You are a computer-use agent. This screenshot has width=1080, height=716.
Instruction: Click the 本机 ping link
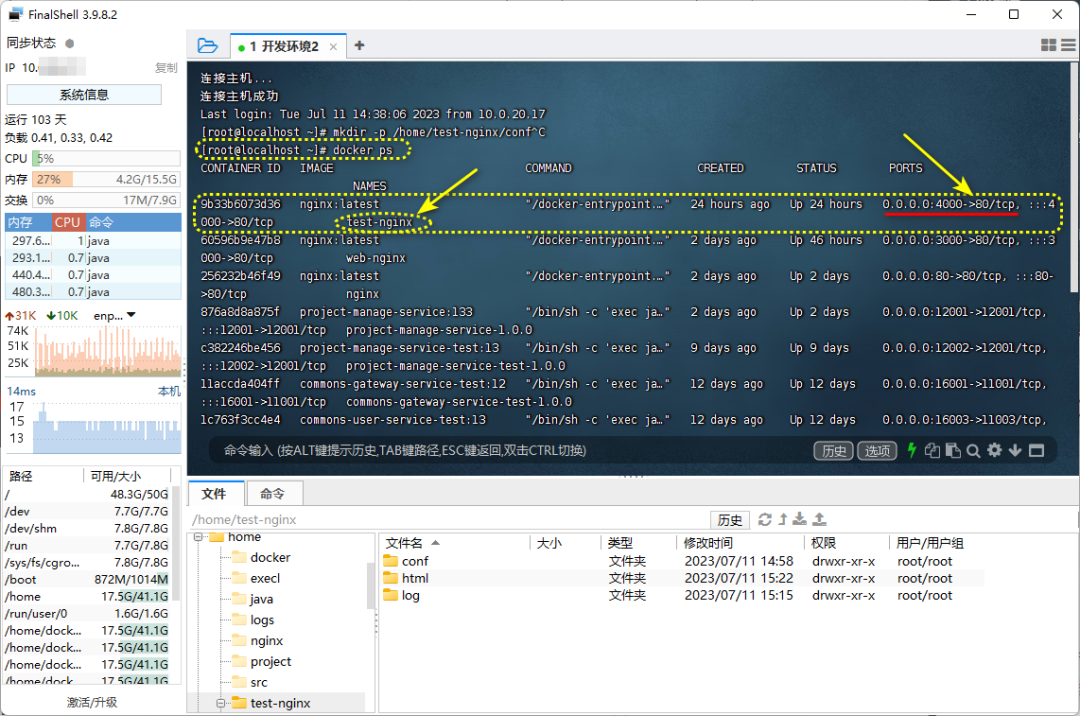pos(169,391)
